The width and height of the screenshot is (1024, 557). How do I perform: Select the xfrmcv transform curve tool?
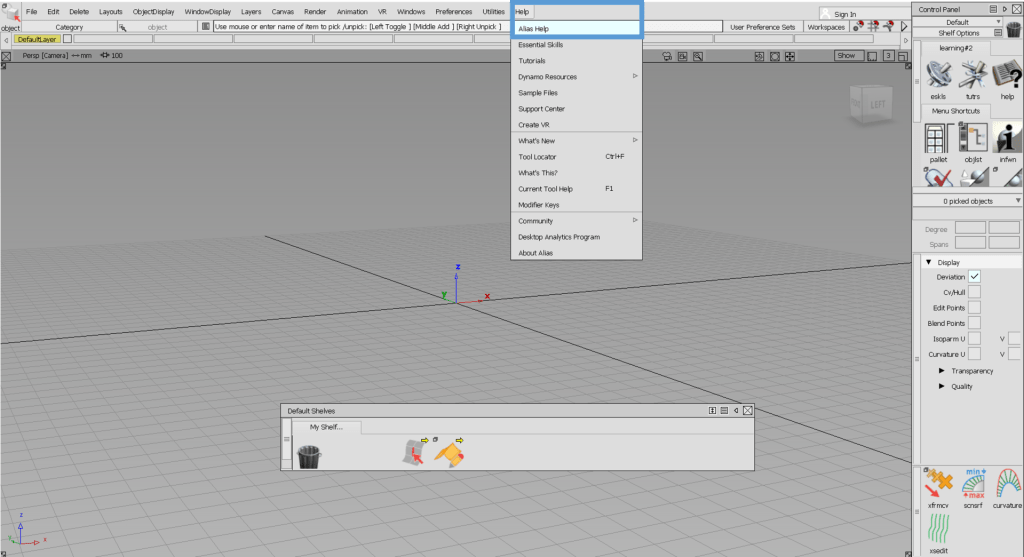[x=938, y=484]
